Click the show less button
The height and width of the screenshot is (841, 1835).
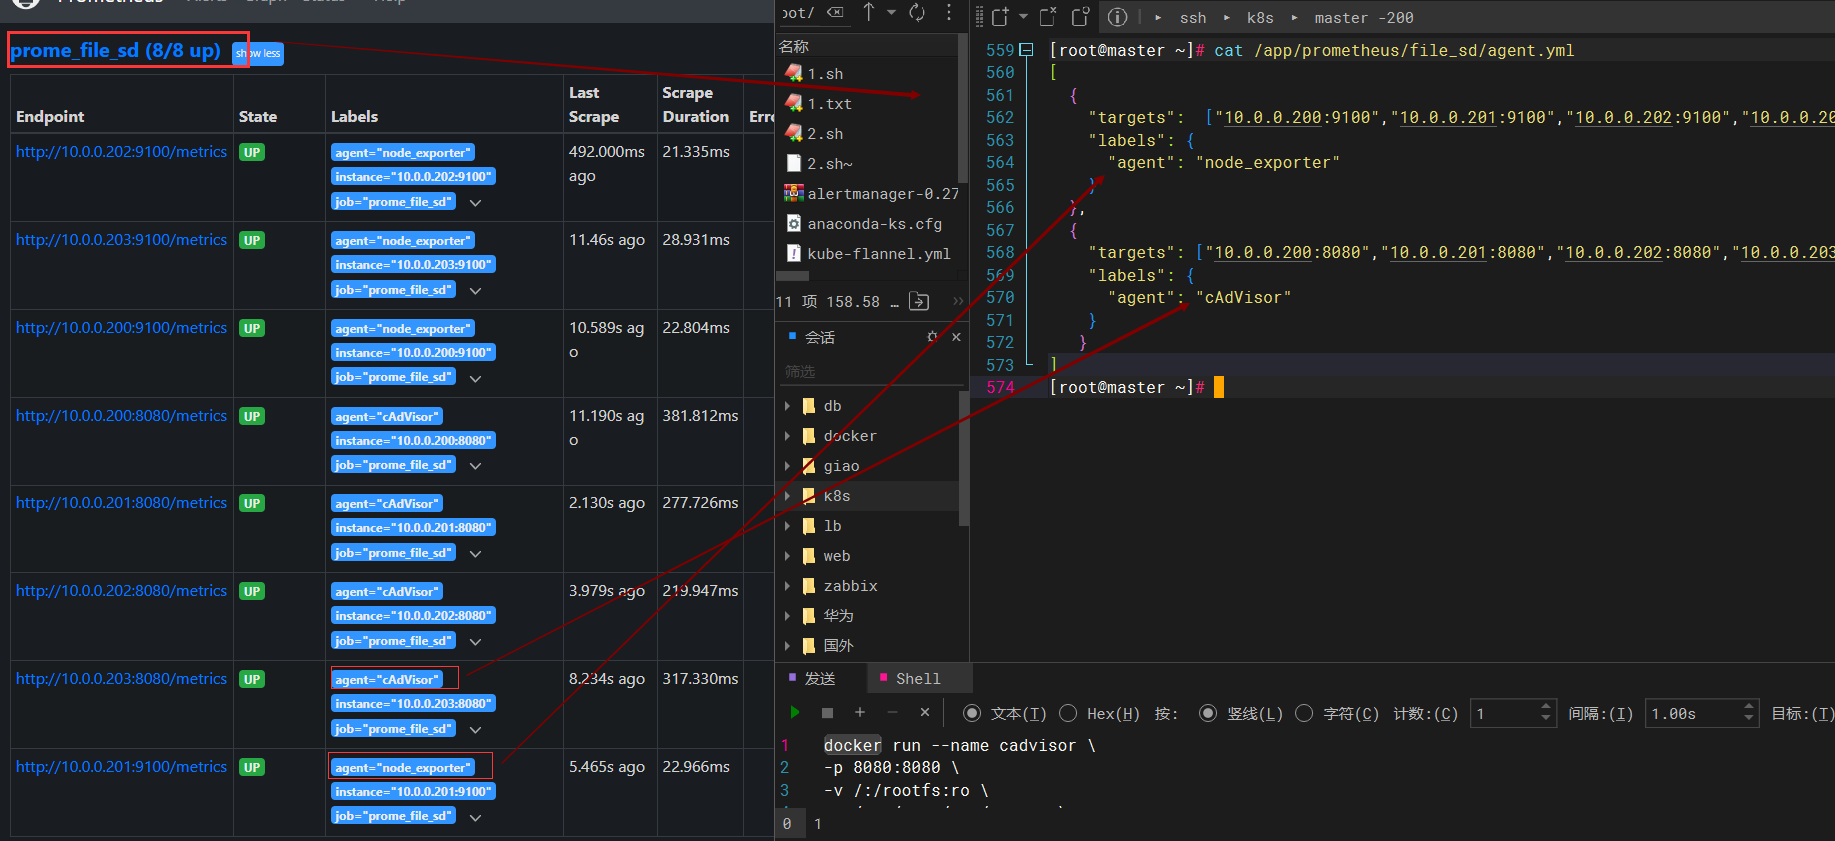pyautogui.click(x=258, y=53)
